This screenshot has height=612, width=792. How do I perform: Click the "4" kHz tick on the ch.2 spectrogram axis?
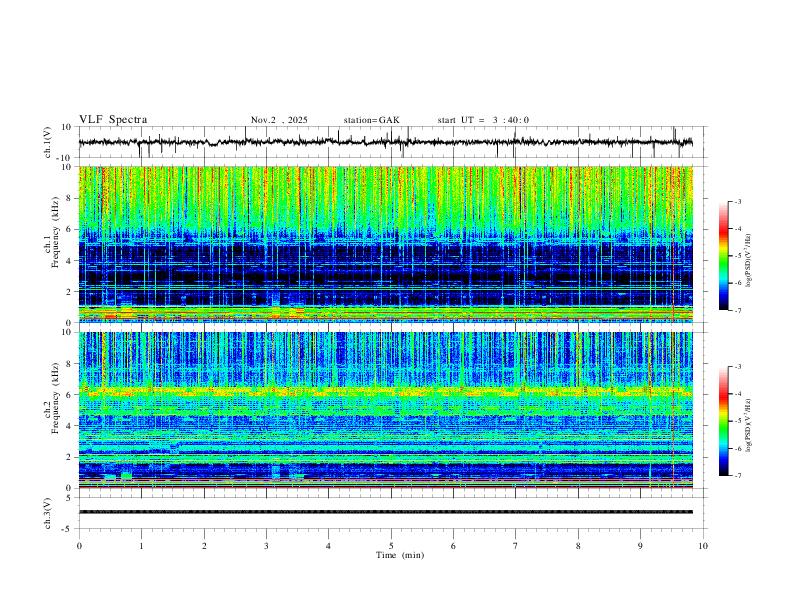(70, 426)
